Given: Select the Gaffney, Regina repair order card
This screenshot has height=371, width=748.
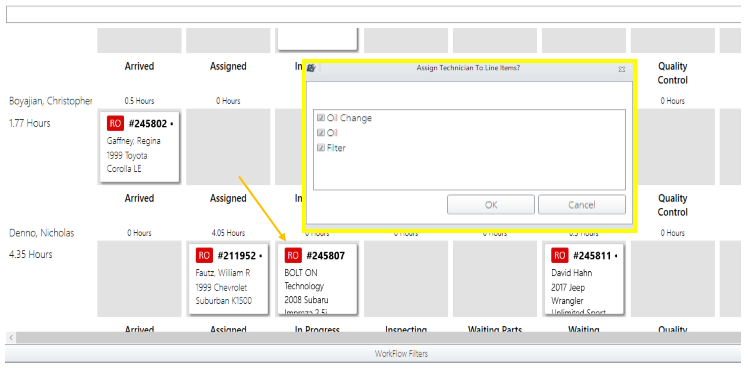Looking at the screenshot, I should coord(139,146).
